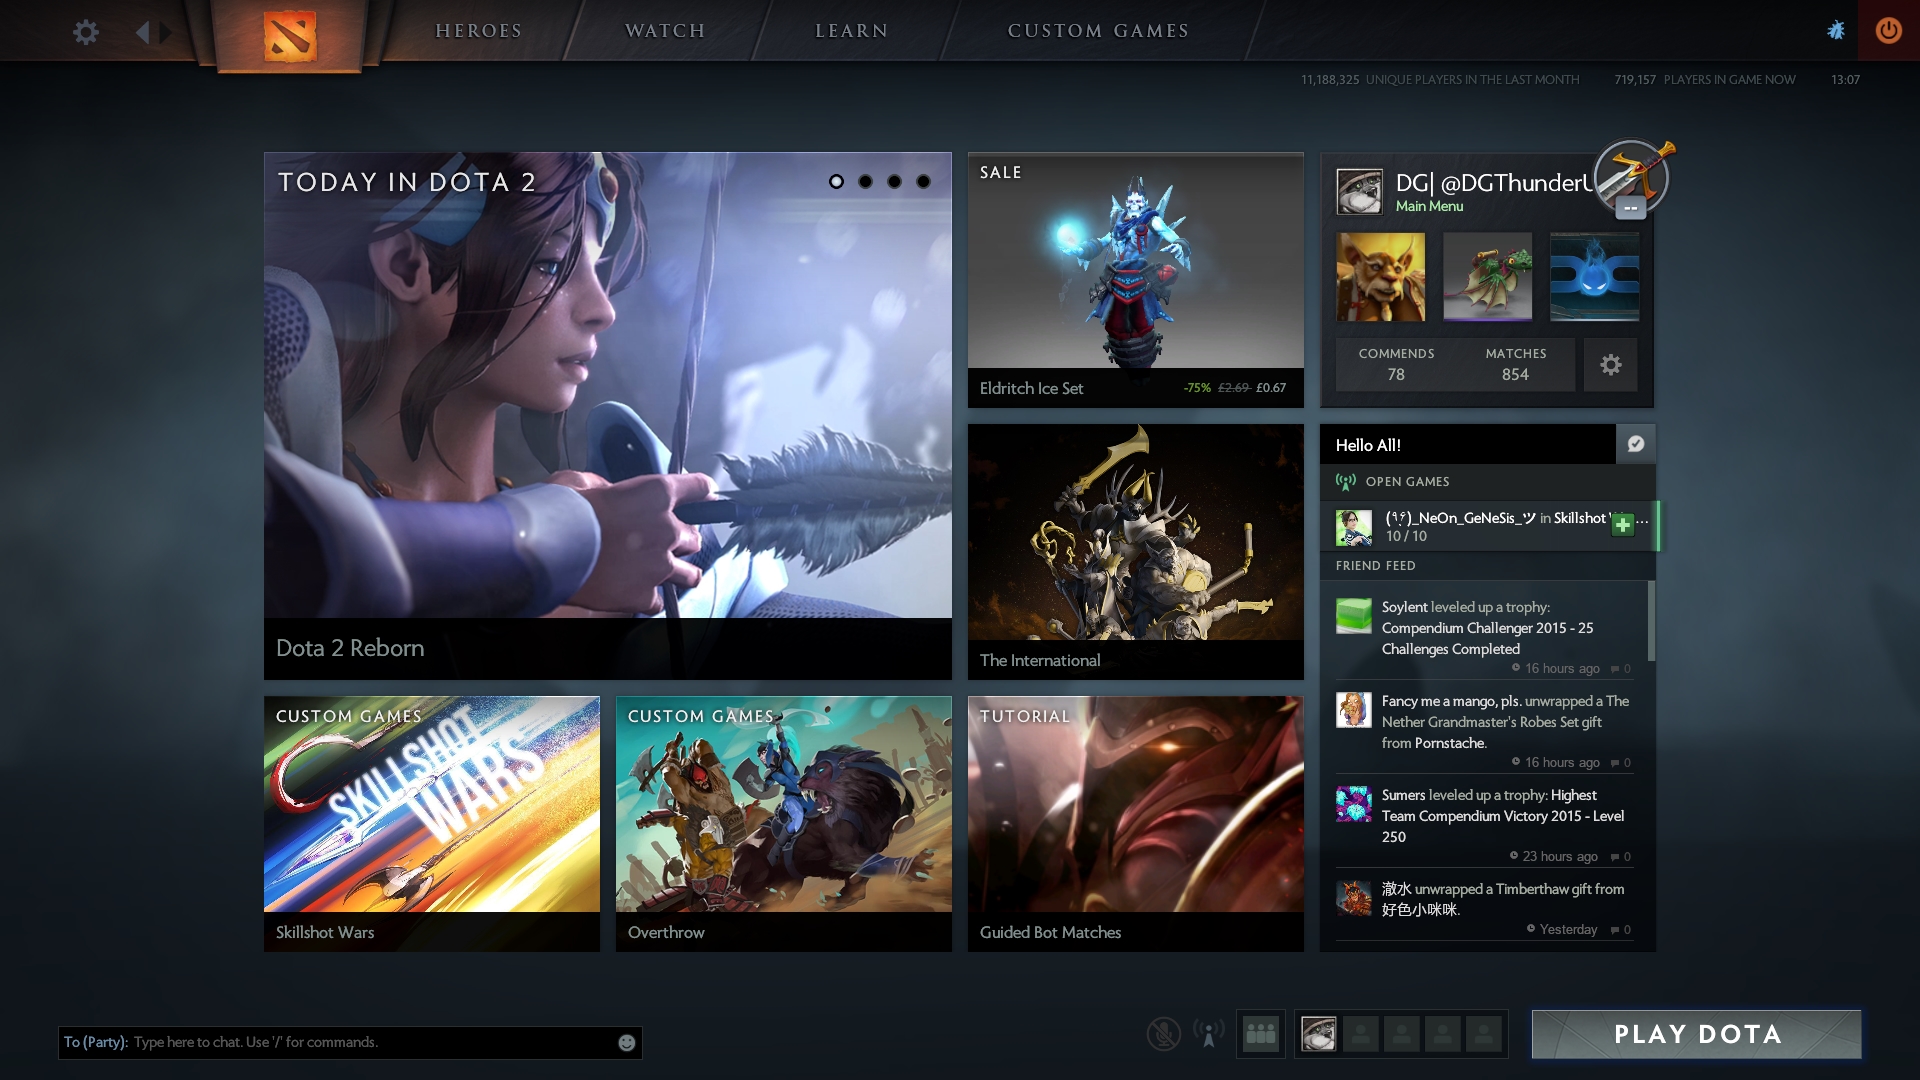The image size is (1920, 1080).
Task: Click status edit icon beside Hello All!
Action: pyautogui.click(x=1636, y=444)
